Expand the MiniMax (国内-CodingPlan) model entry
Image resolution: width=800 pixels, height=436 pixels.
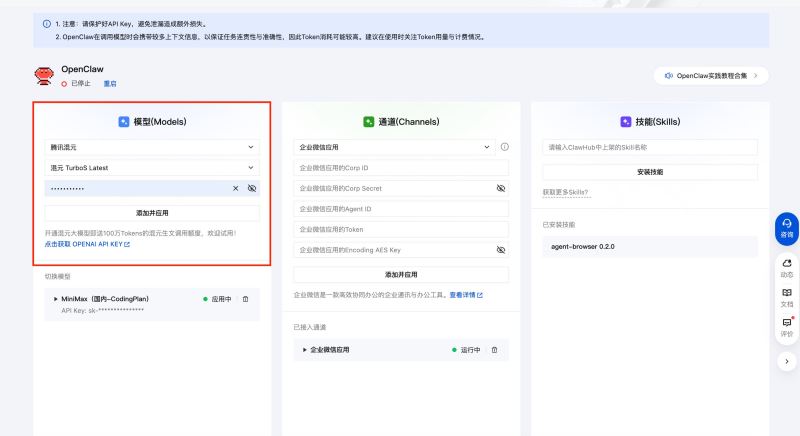click(x=56, y=299)
